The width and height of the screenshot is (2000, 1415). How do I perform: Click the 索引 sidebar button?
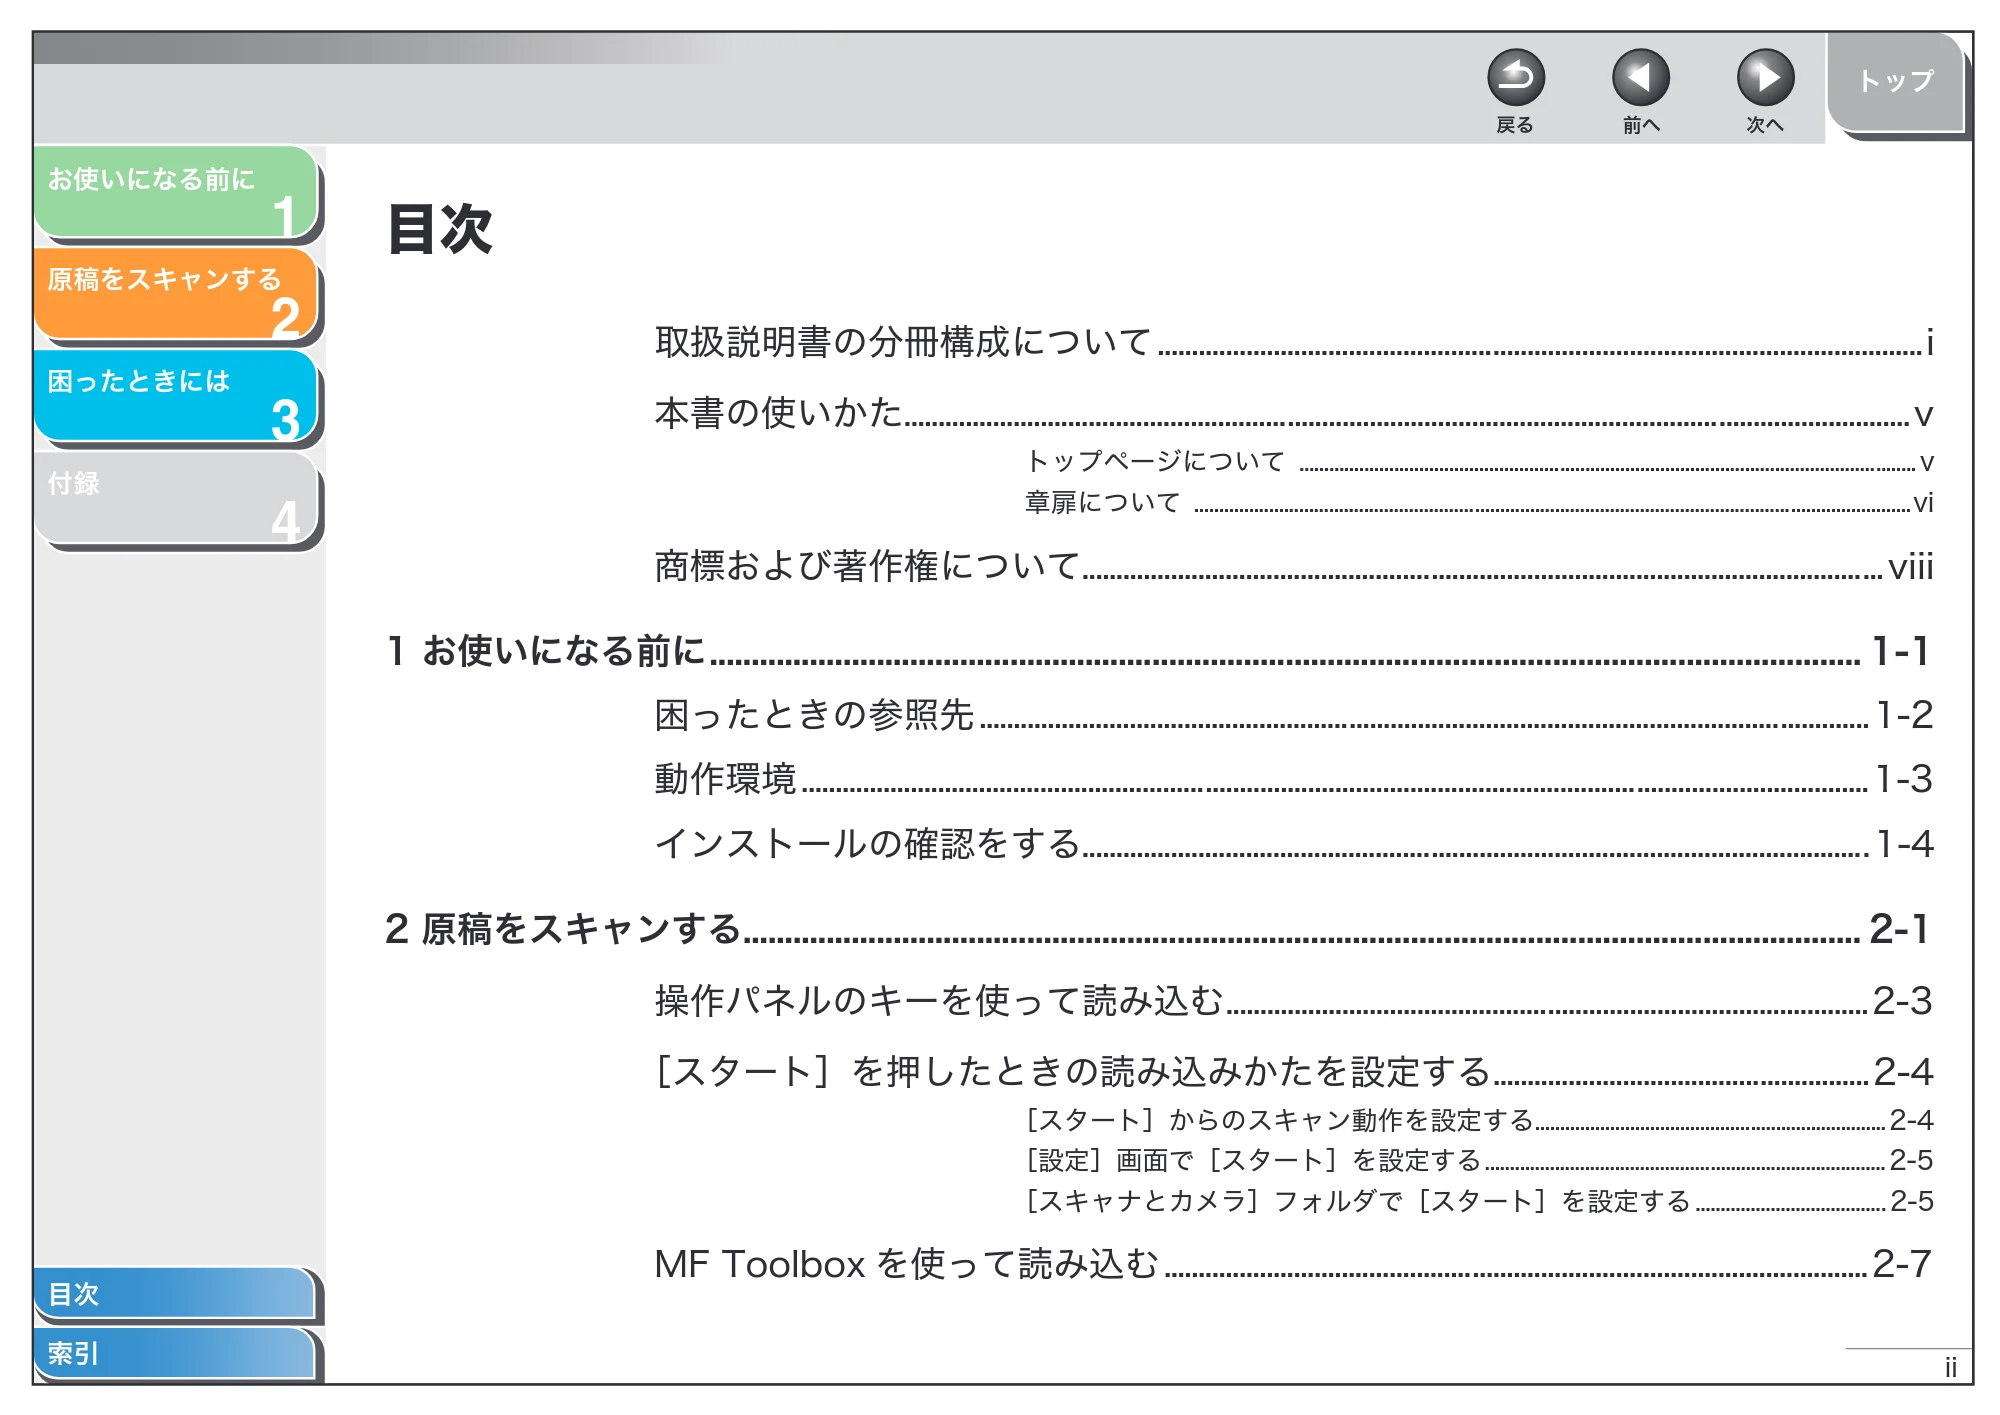pos(174,1353)
